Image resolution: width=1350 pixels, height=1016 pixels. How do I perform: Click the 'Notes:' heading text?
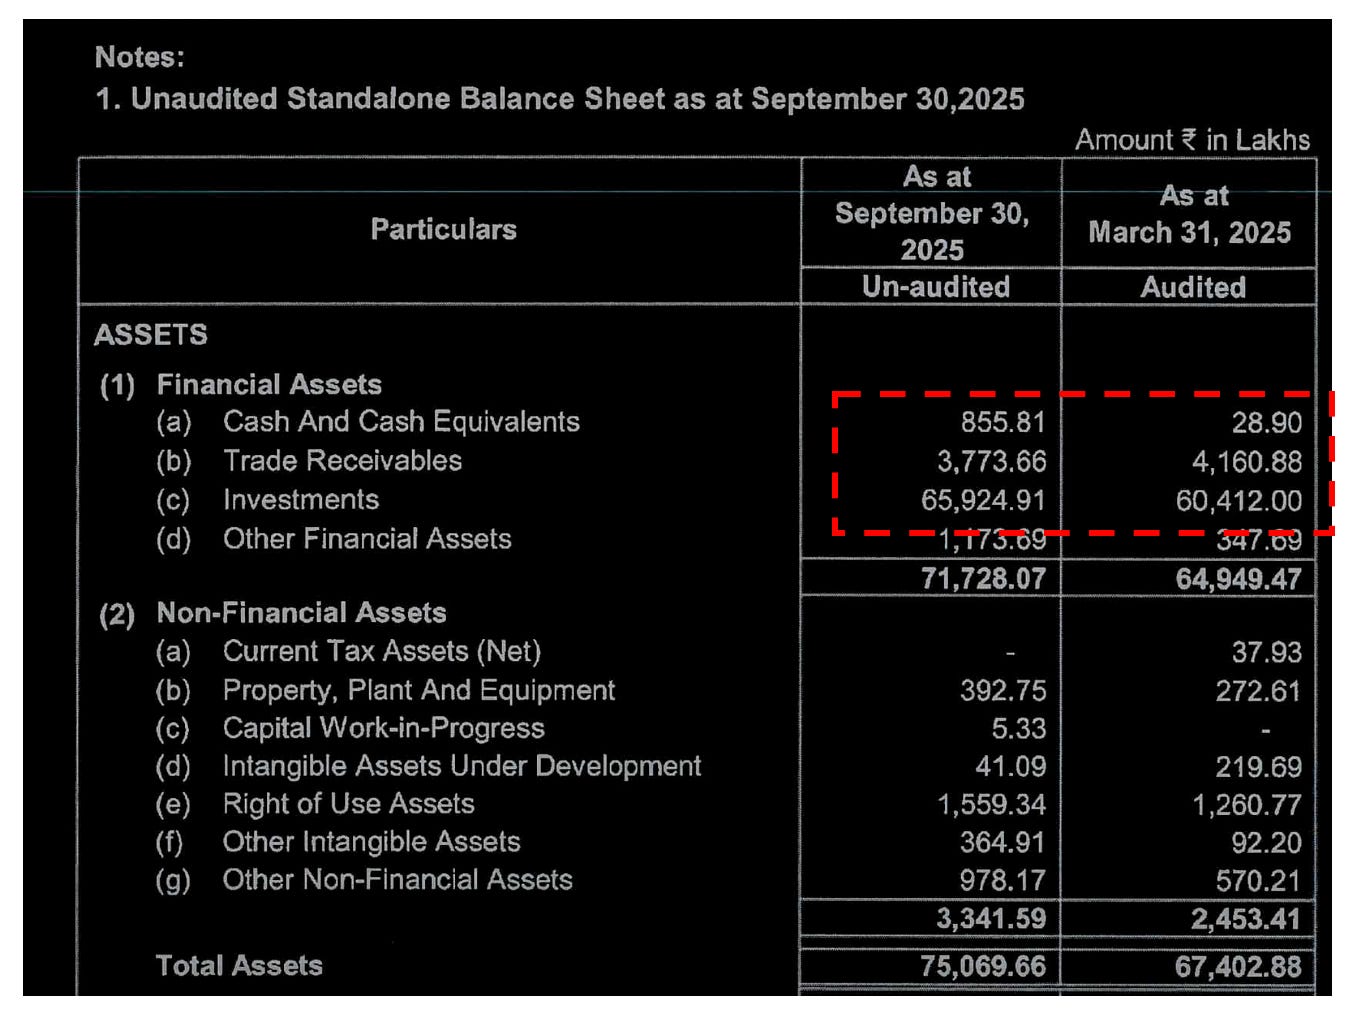(x=140, y=57)
